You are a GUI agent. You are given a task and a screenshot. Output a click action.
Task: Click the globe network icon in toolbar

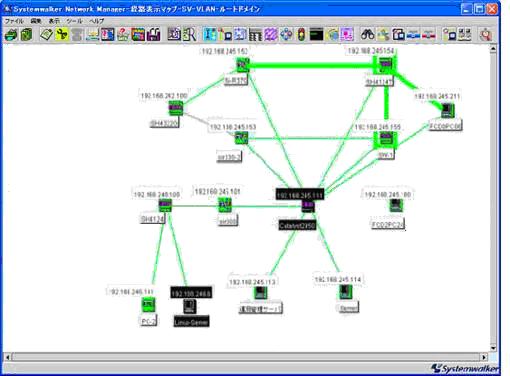332,35
